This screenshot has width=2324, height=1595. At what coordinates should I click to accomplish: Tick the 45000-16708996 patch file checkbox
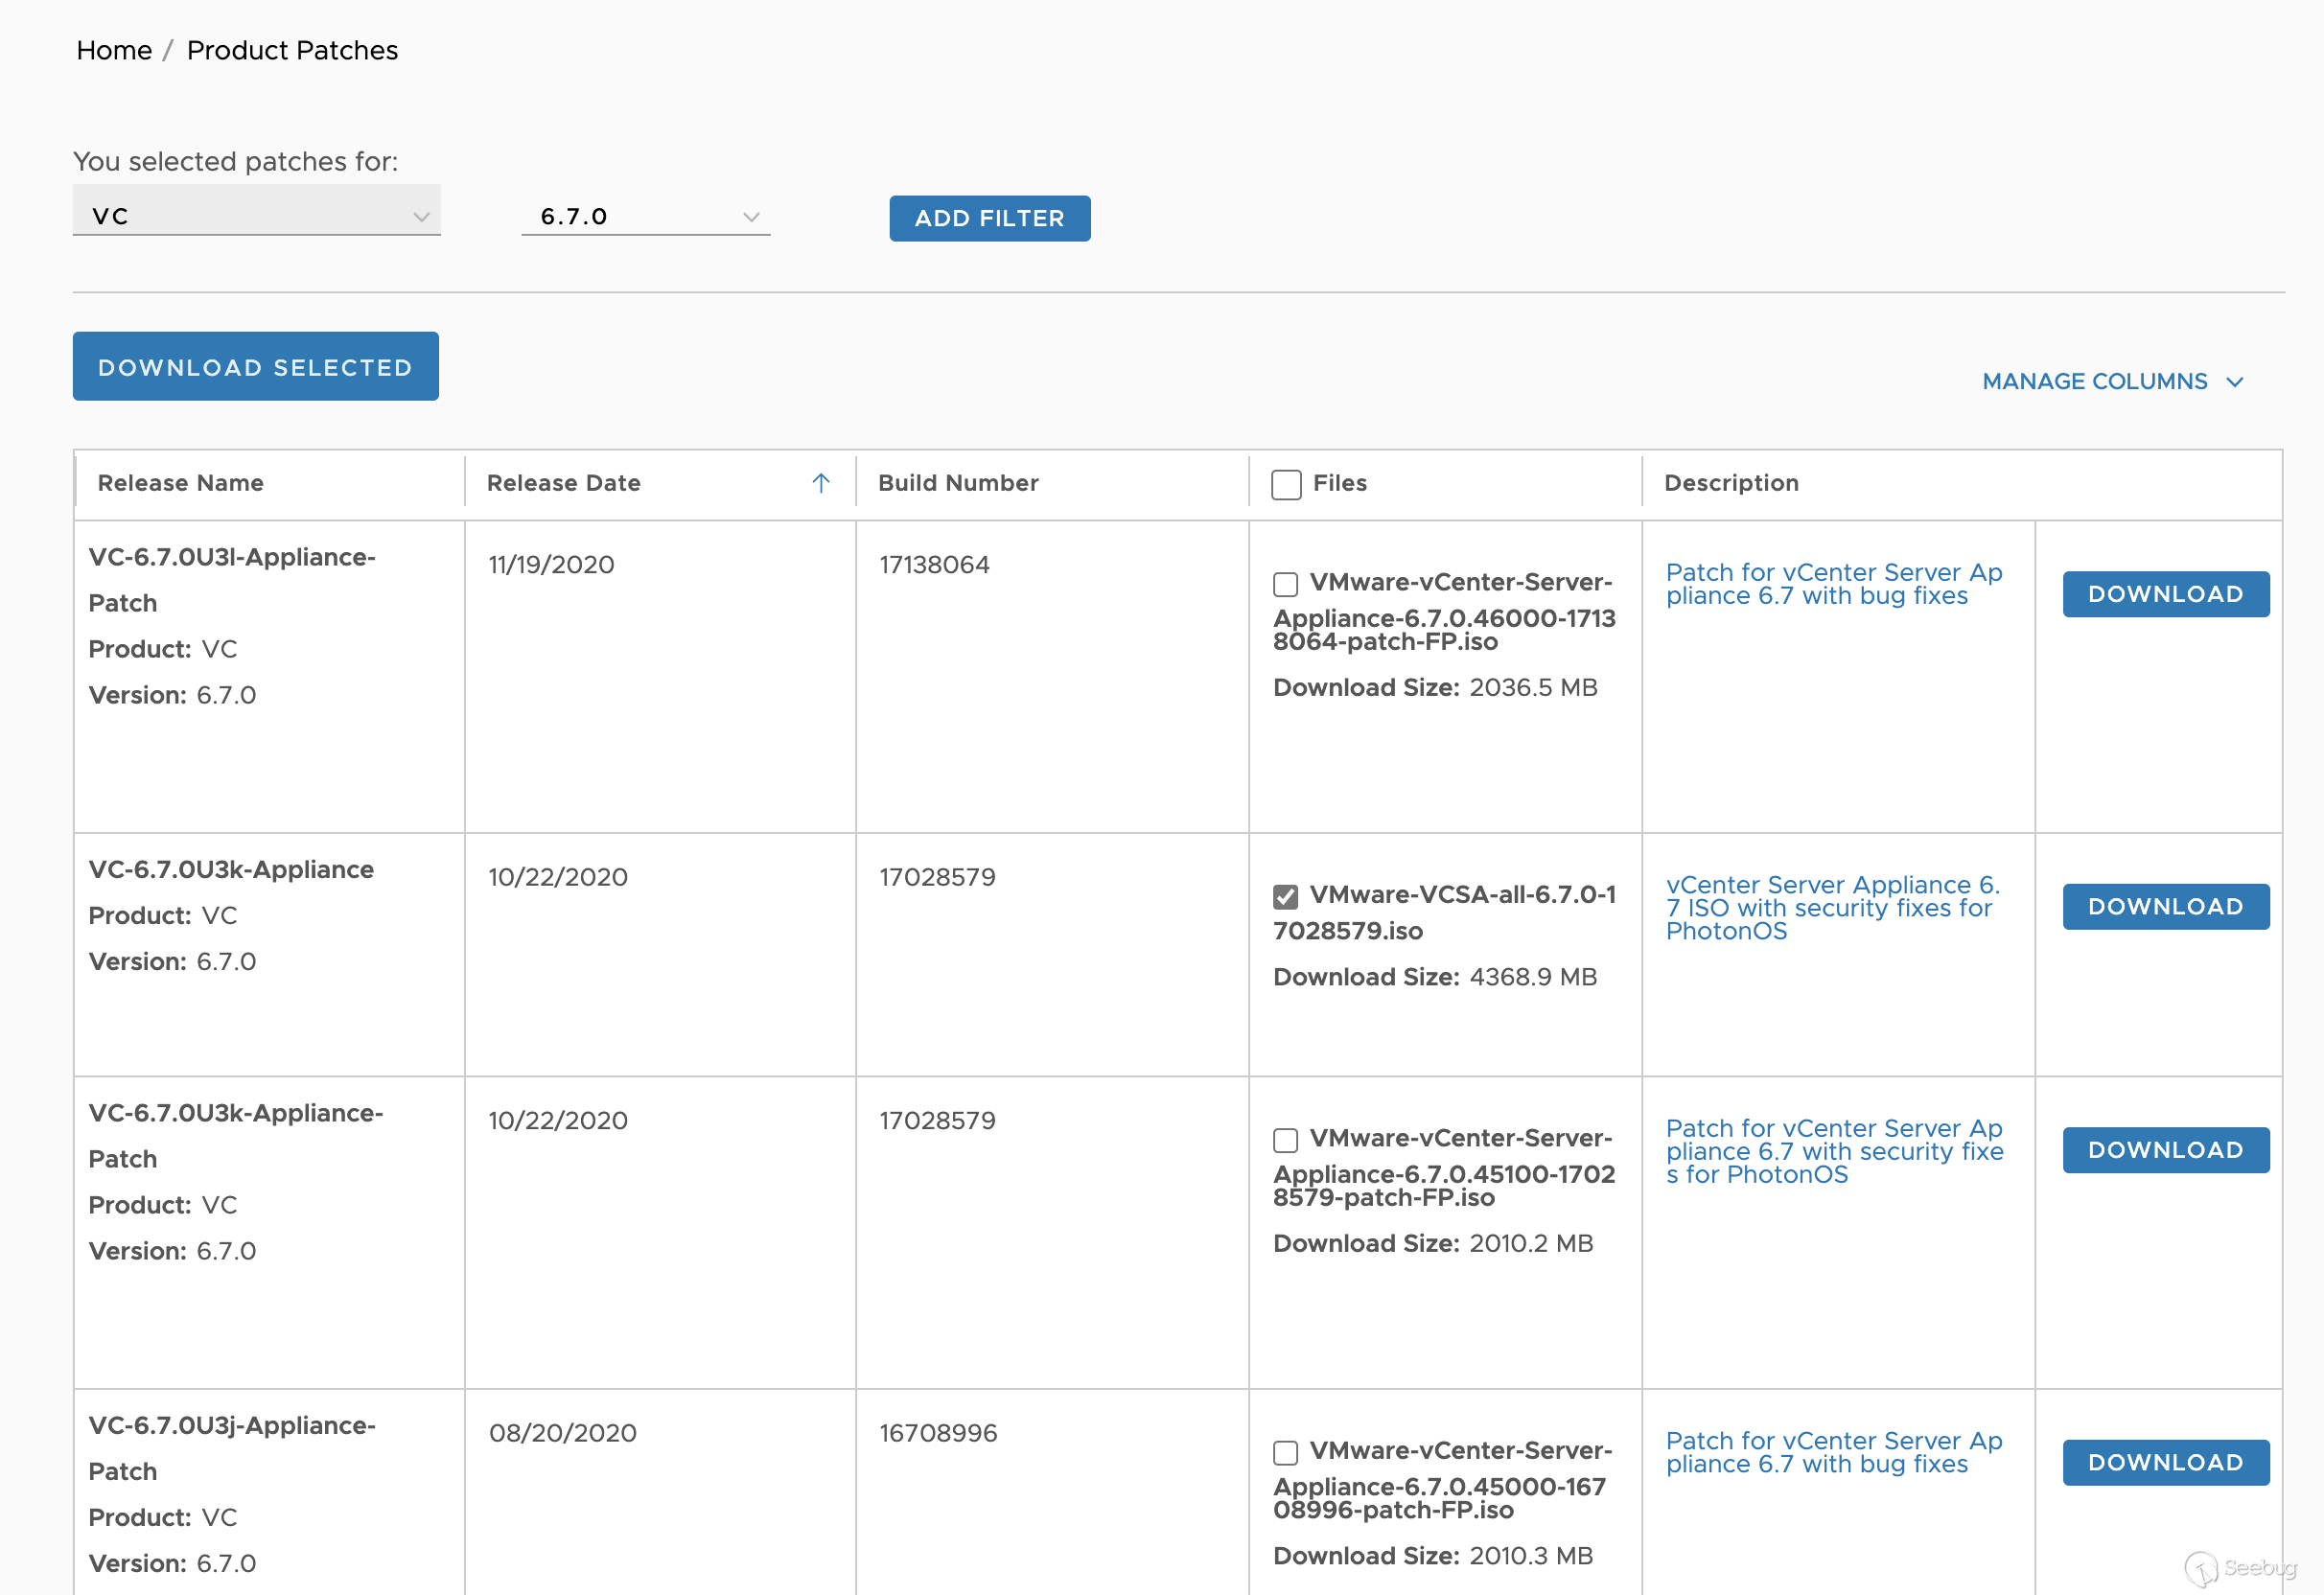click(x=1285, y=1452)
